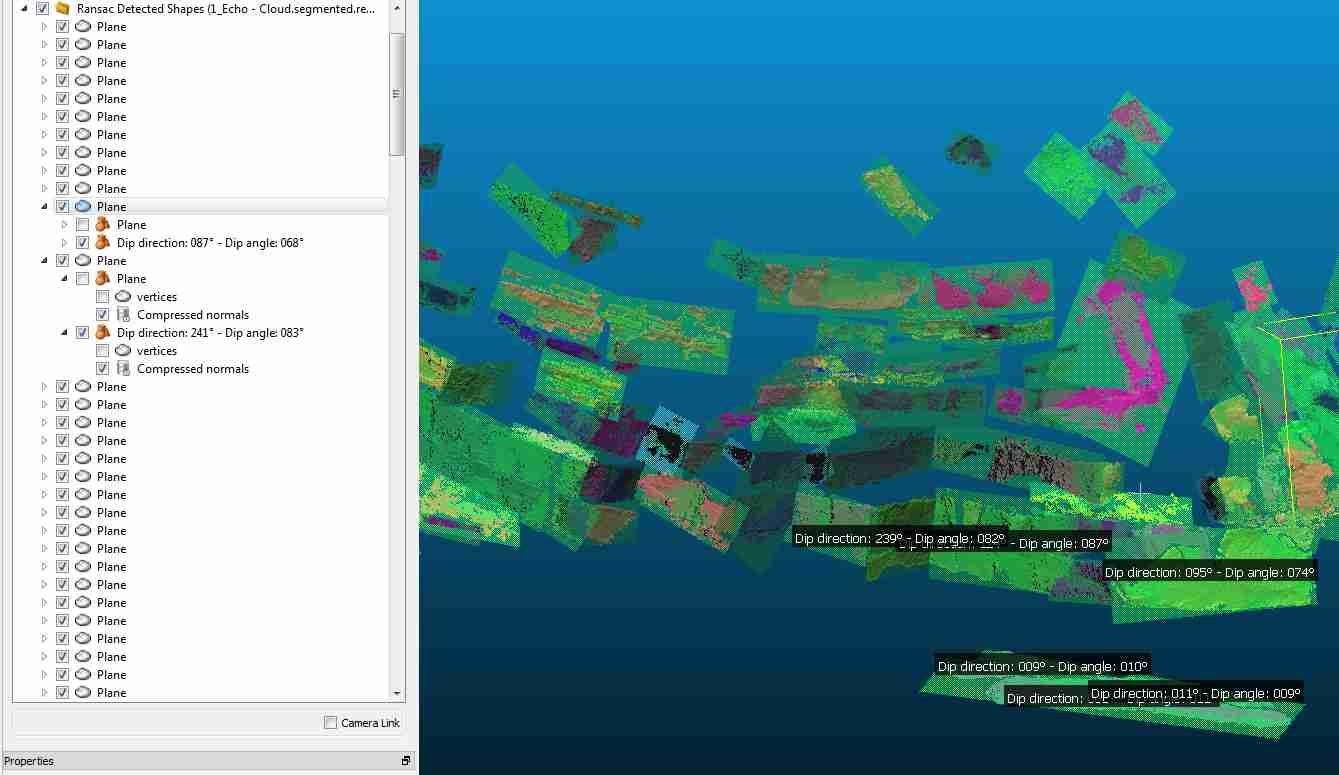Image resolution: width=1339 pixels, height=775 pixels.
Task: Click the Compressed normals icon above Dip direction 241°
Action: click(123, 315)
